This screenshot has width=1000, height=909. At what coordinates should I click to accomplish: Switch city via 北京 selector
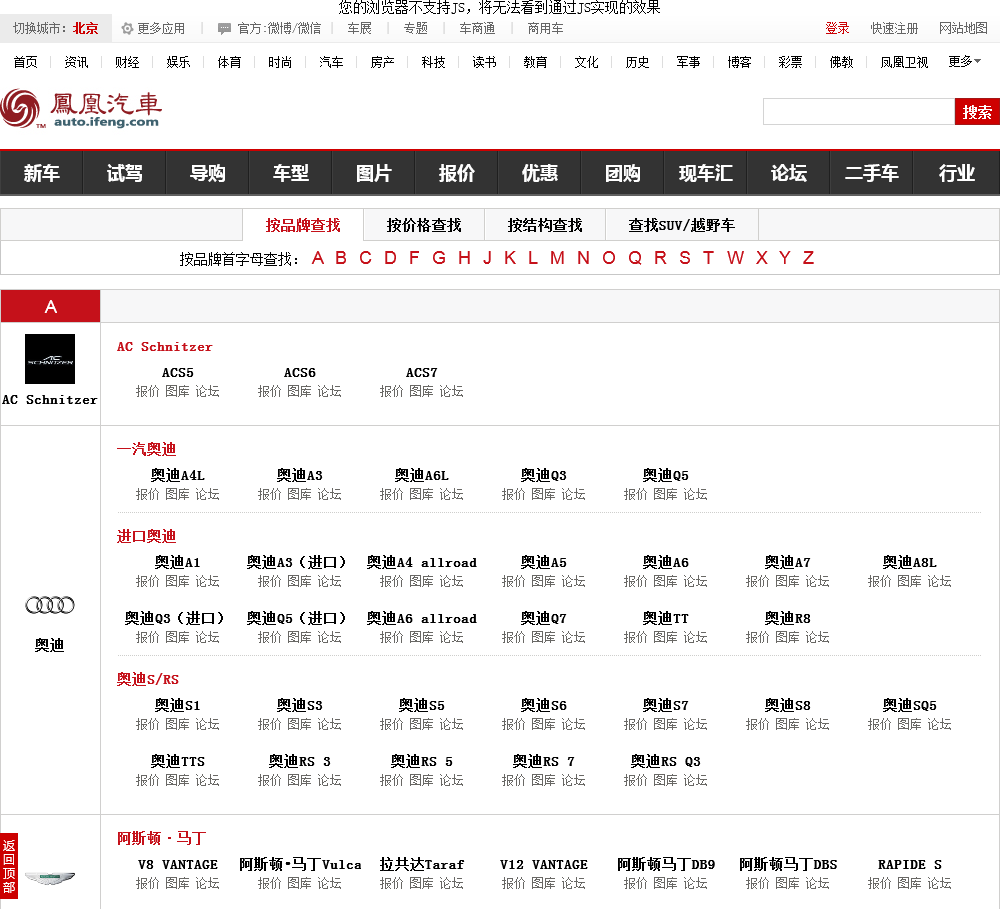click(85, 29)
